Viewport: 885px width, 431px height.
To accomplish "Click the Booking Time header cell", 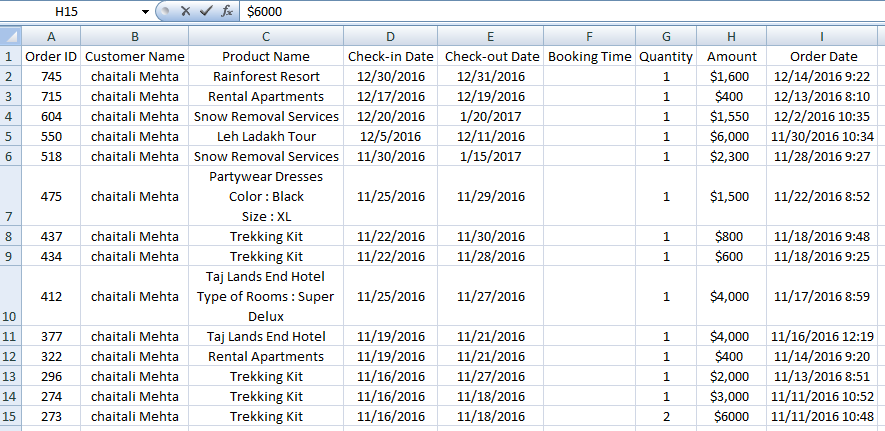I will tap(589, 56).
